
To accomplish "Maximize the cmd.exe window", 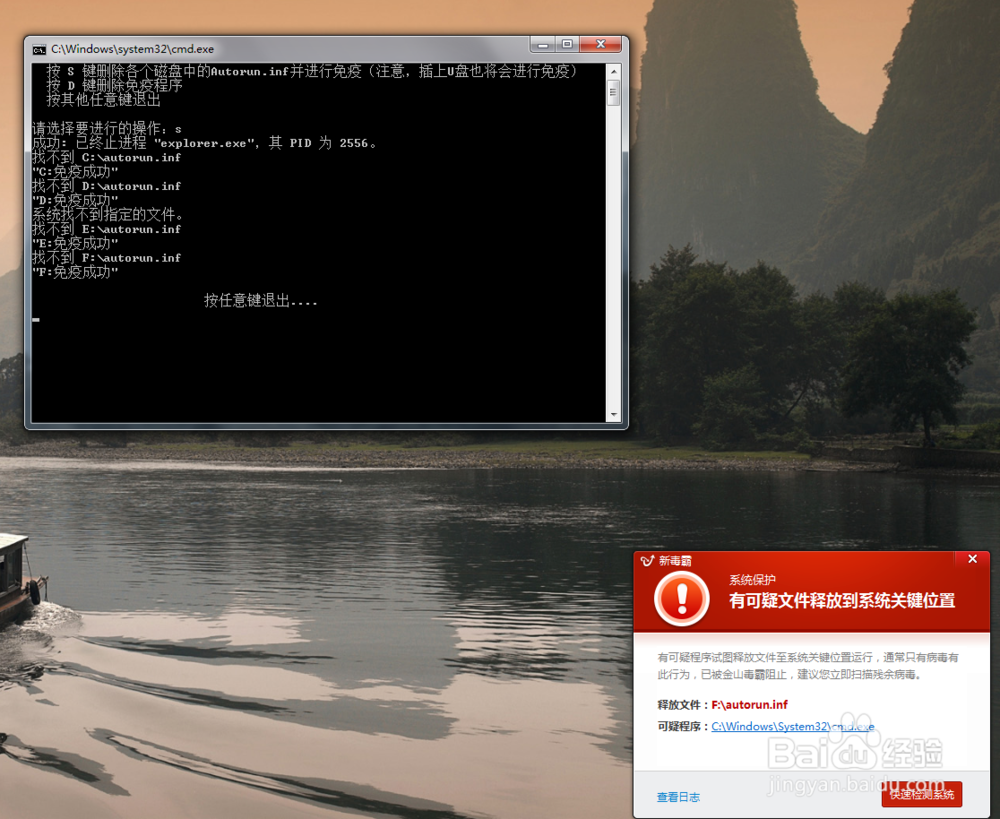I will (567, 45).
